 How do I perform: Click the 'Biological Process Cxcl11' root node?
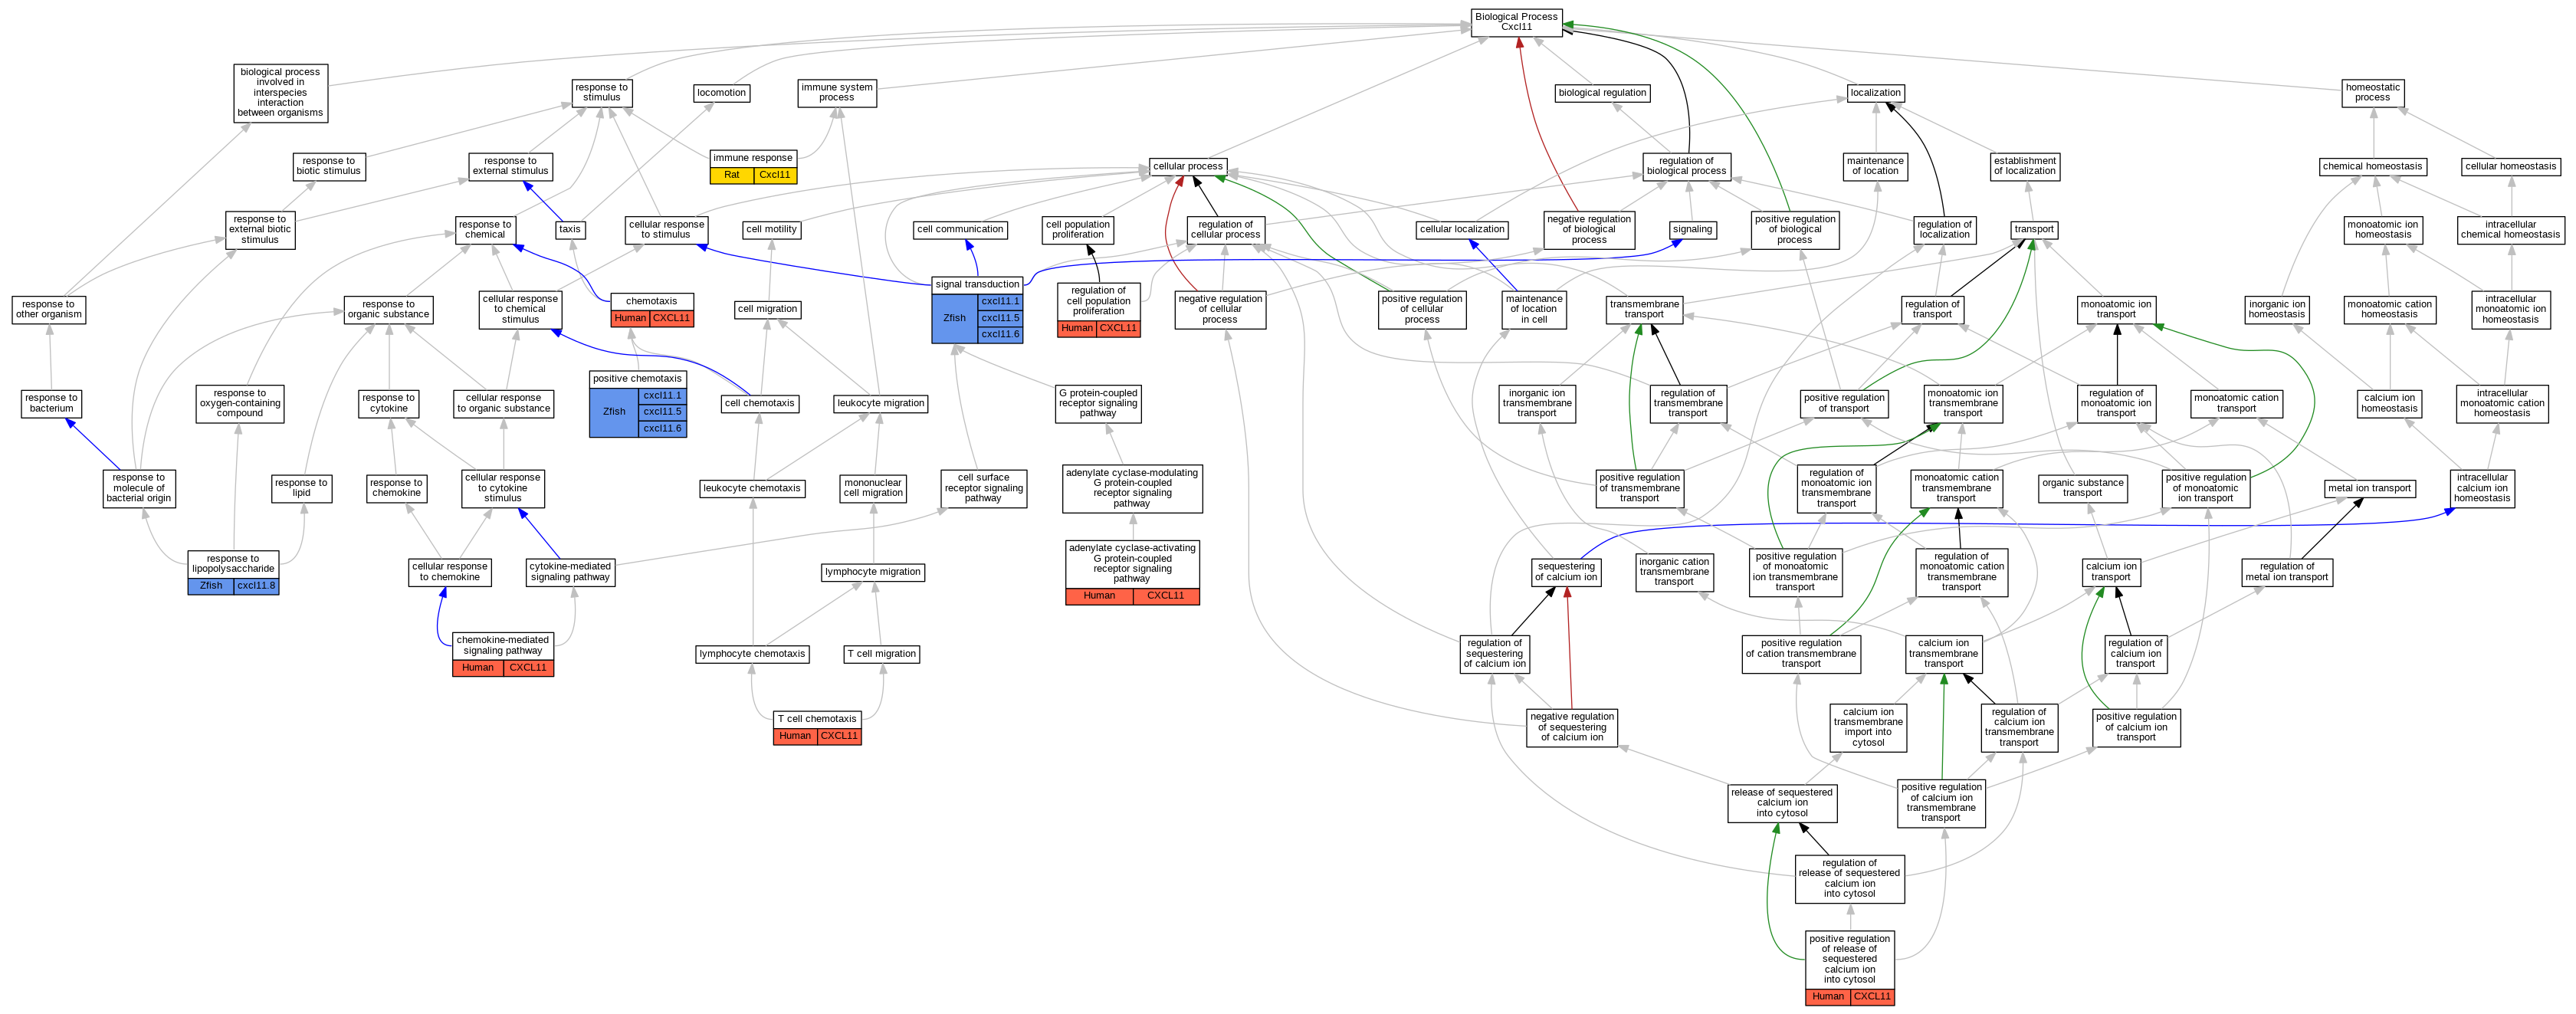[x=1516, y=22]
